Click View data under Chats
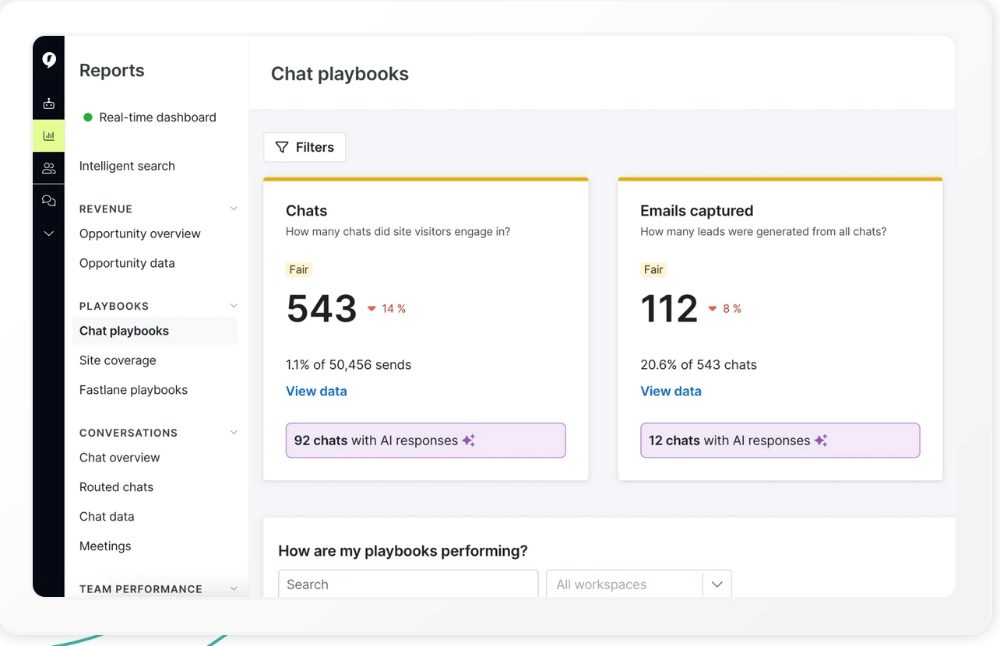This screenshot has height=646, width=1000. click(x=316, y=391)
